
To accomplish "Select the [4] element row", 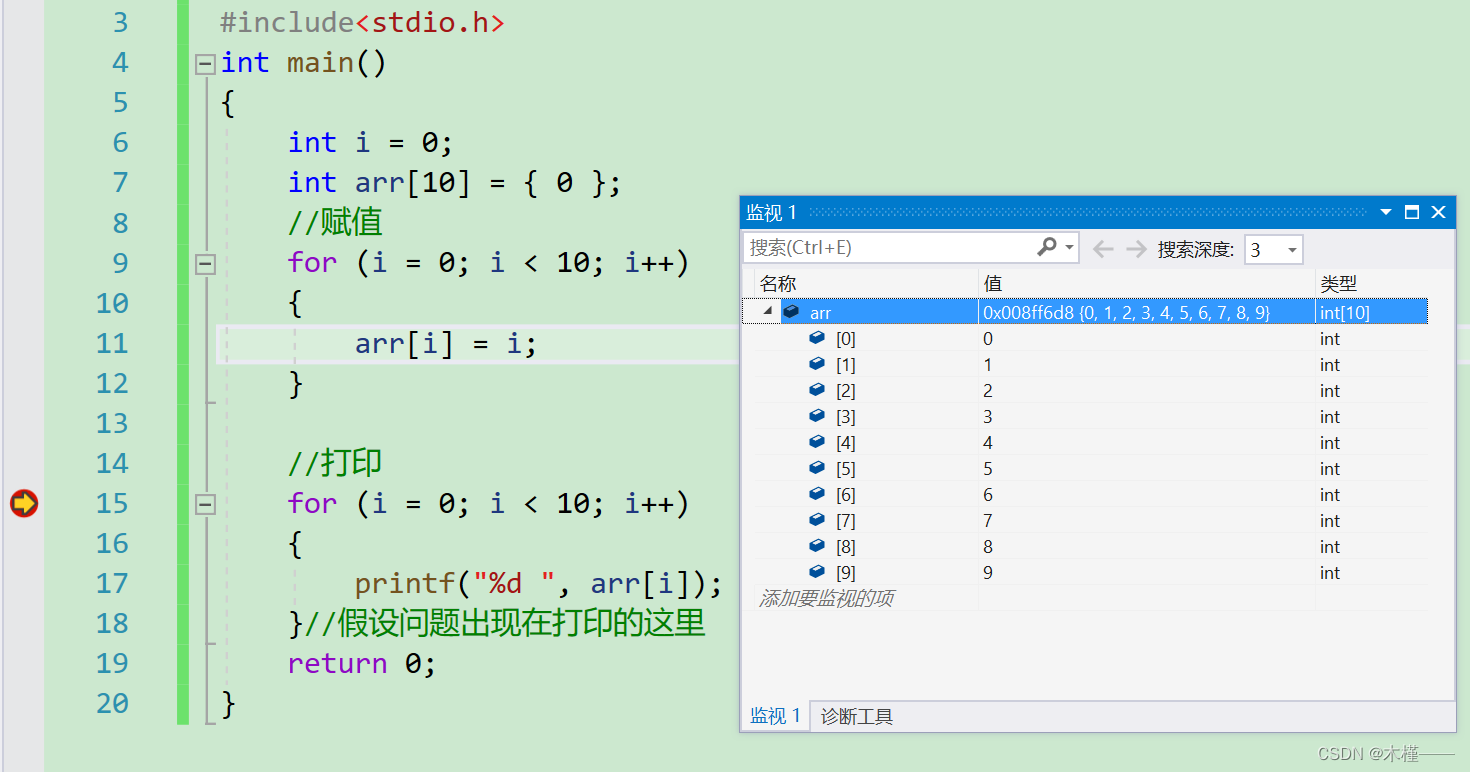I will [x=1085, y=443].
